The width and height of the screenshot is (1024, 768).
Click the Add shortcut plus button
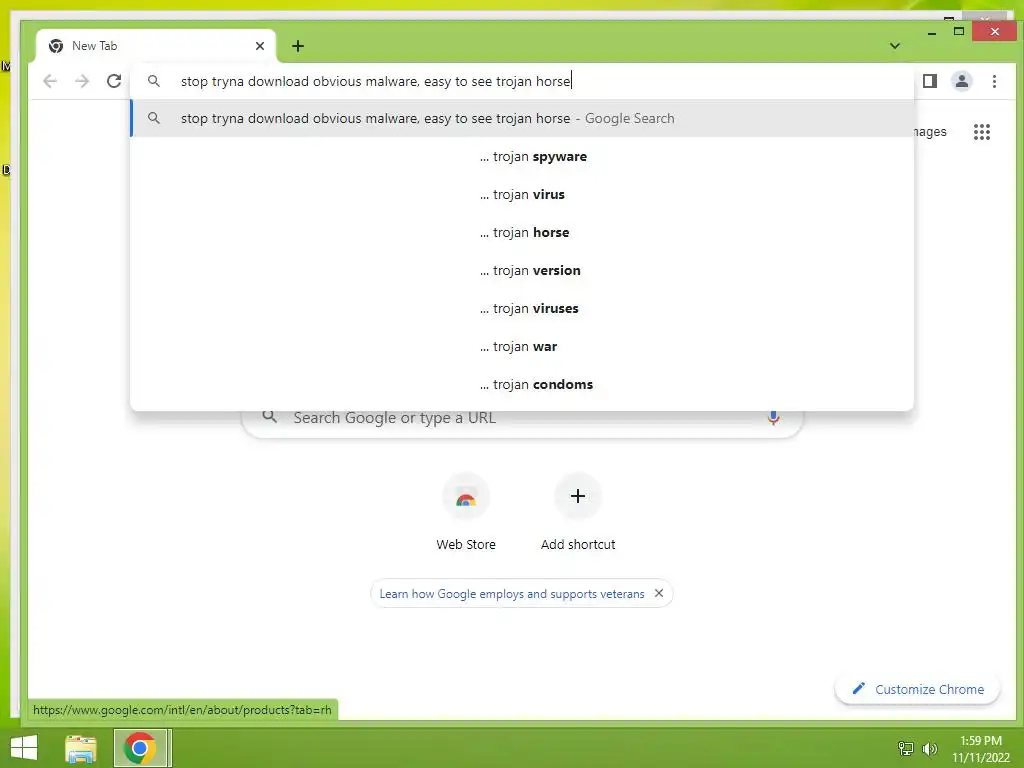(x=577, y=497)
